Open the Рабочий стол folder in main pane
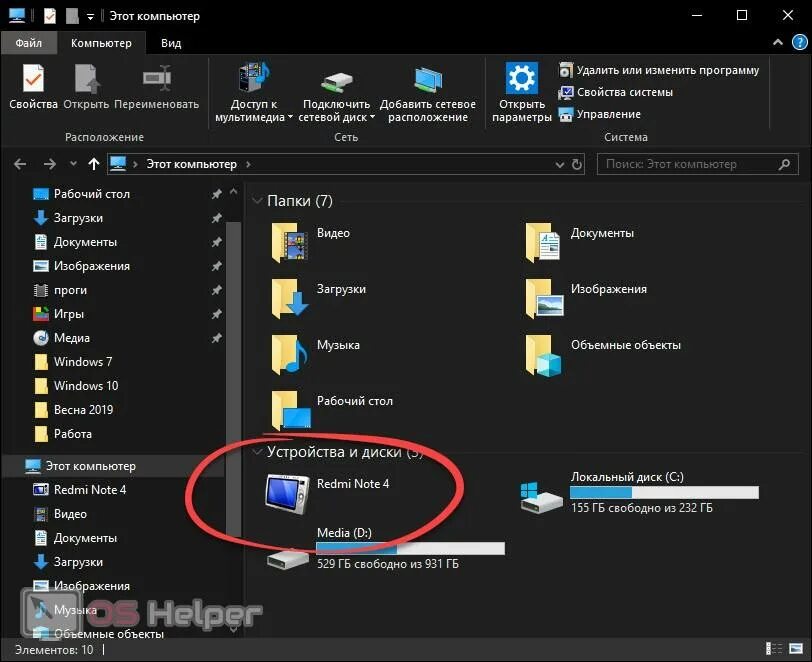Image resolution: width=812 pixels, height=662 pixels. (x=291, y=410)
